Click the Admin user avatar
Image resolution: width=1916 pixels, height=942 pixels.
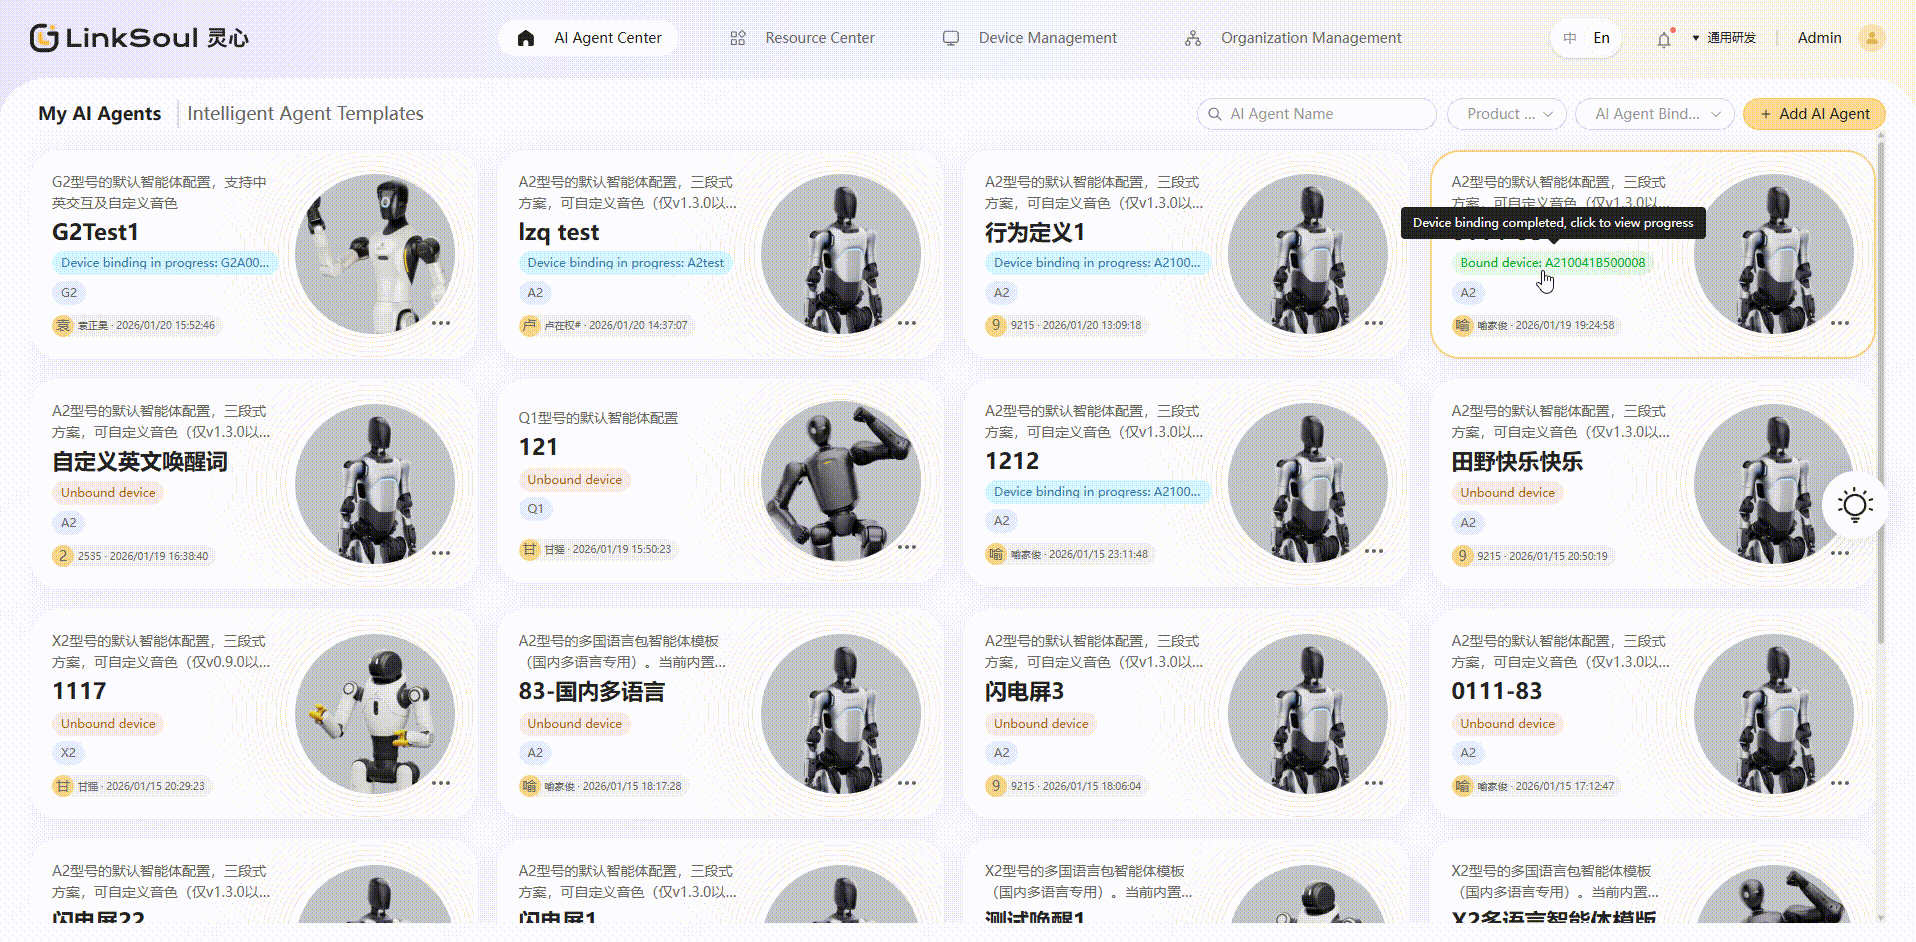click(1871, 38)
